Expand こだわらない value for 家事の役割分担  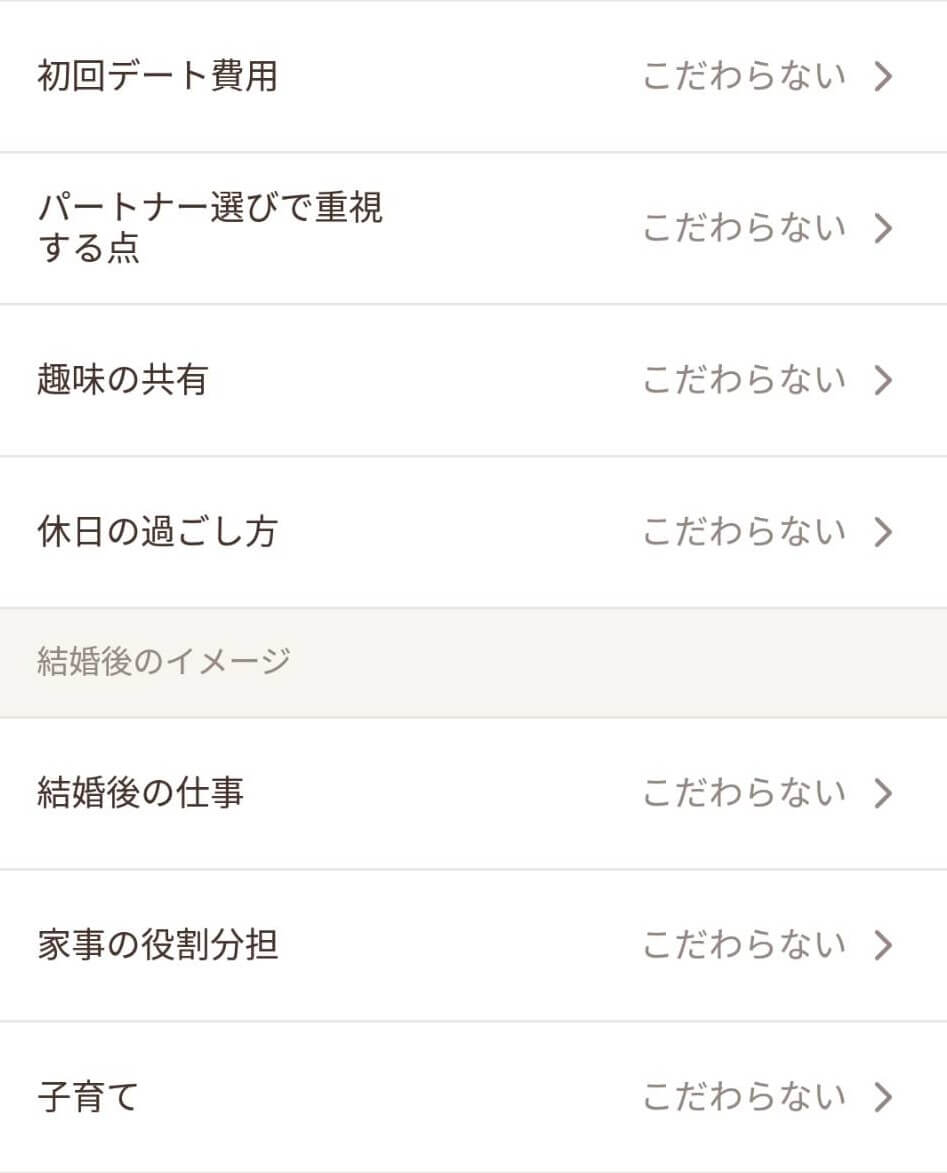click(744, 945)
